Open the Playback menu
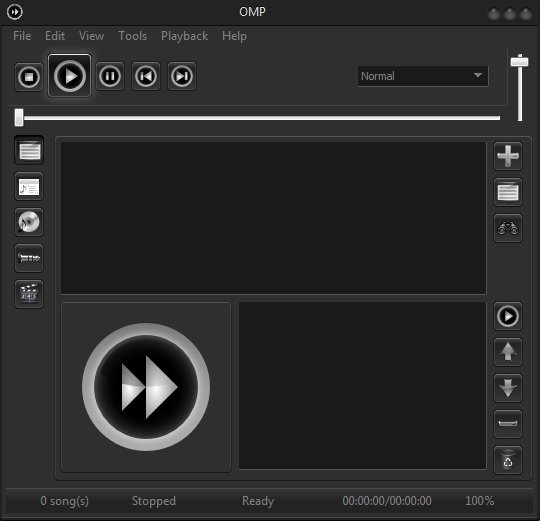The image size is (540, 521). coord(185,36)
